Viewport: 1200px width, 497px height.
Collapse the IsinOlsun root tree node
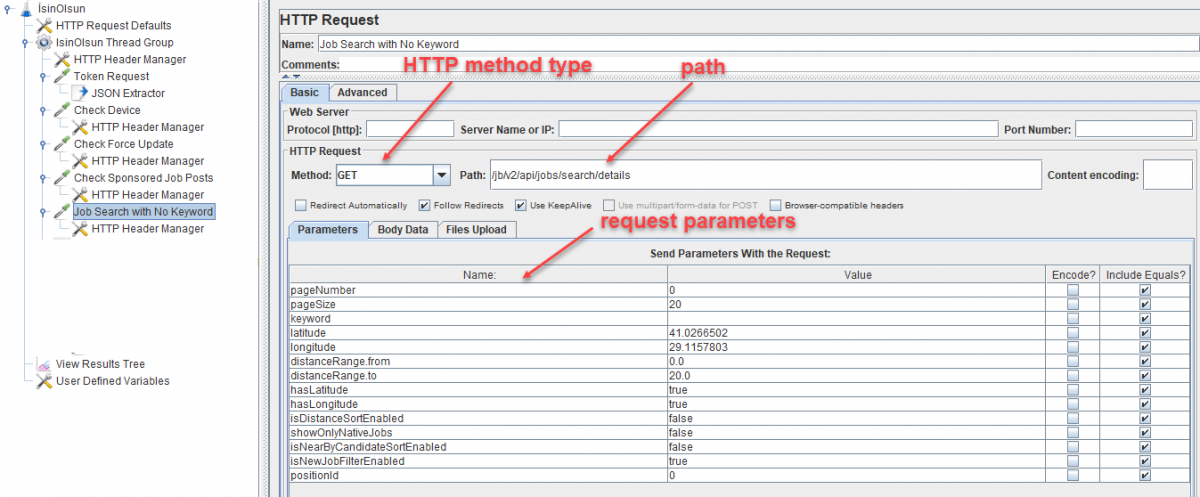click(x=9, y=8)
